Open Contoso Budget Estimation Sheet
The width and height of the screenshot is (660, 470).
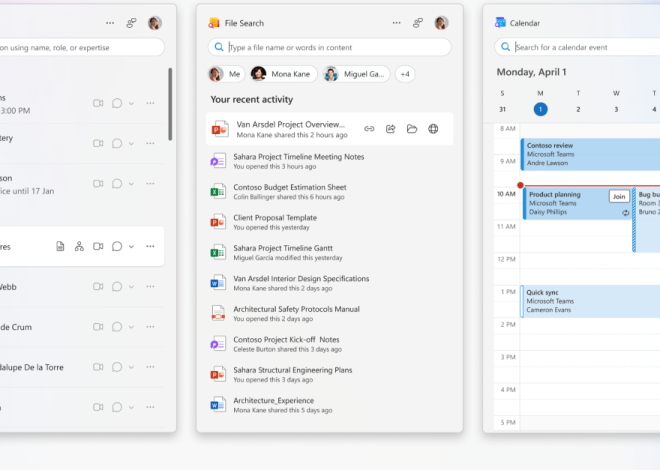coord(330,191)
